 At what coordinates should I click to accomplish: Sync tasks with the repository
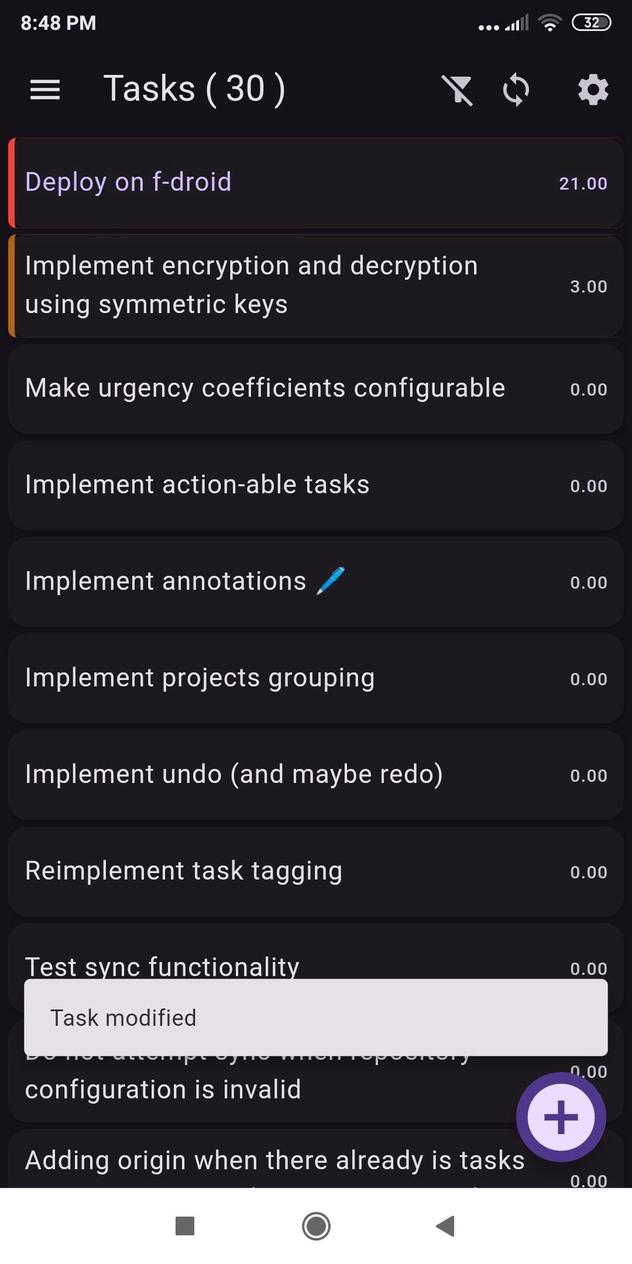(x=516, y=90)
